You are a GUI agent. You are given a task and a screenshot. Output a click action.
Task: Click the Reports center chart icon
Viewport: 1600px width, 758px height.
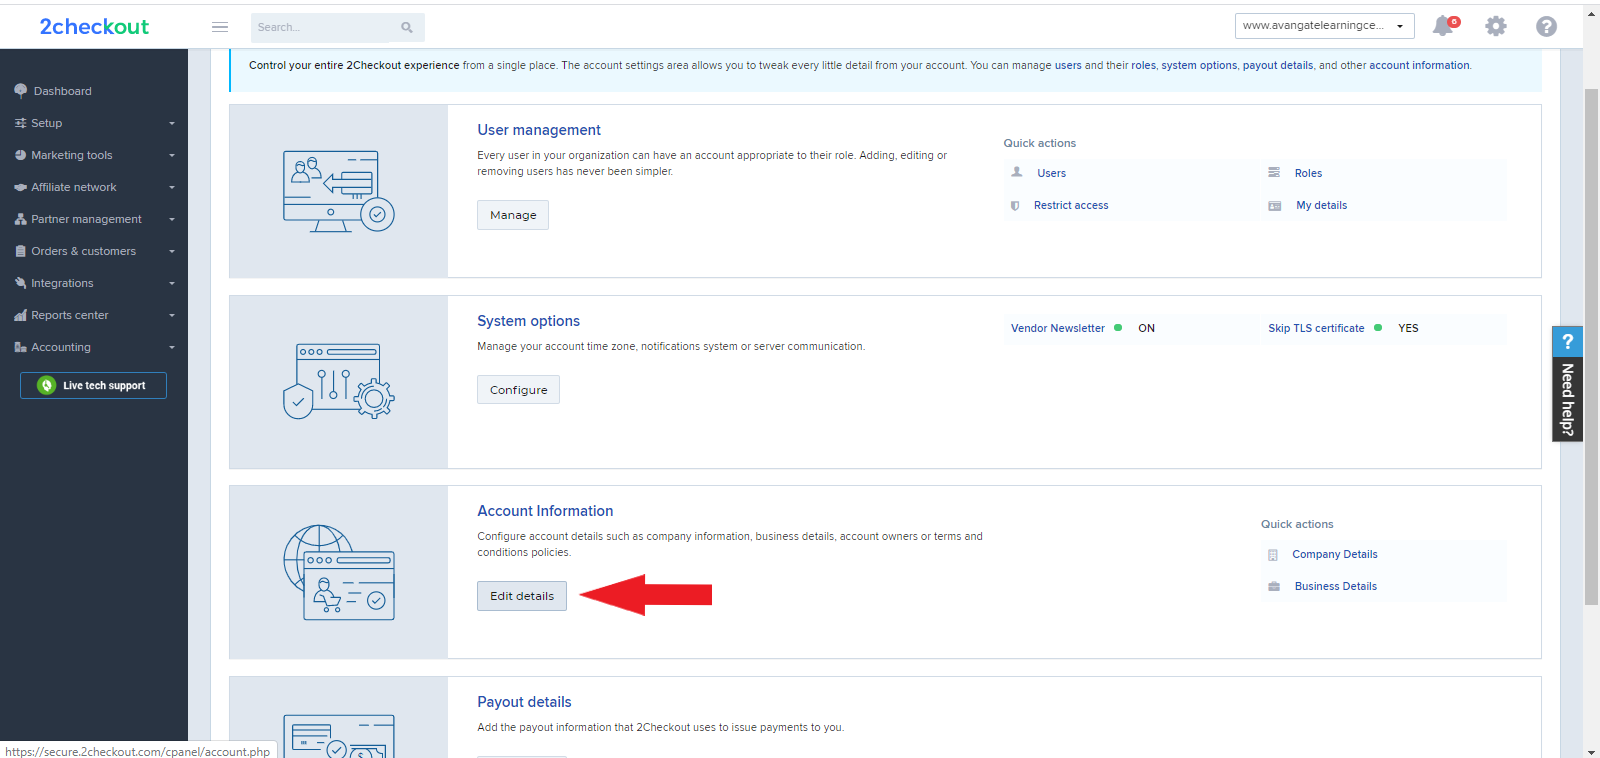[21, 315]
